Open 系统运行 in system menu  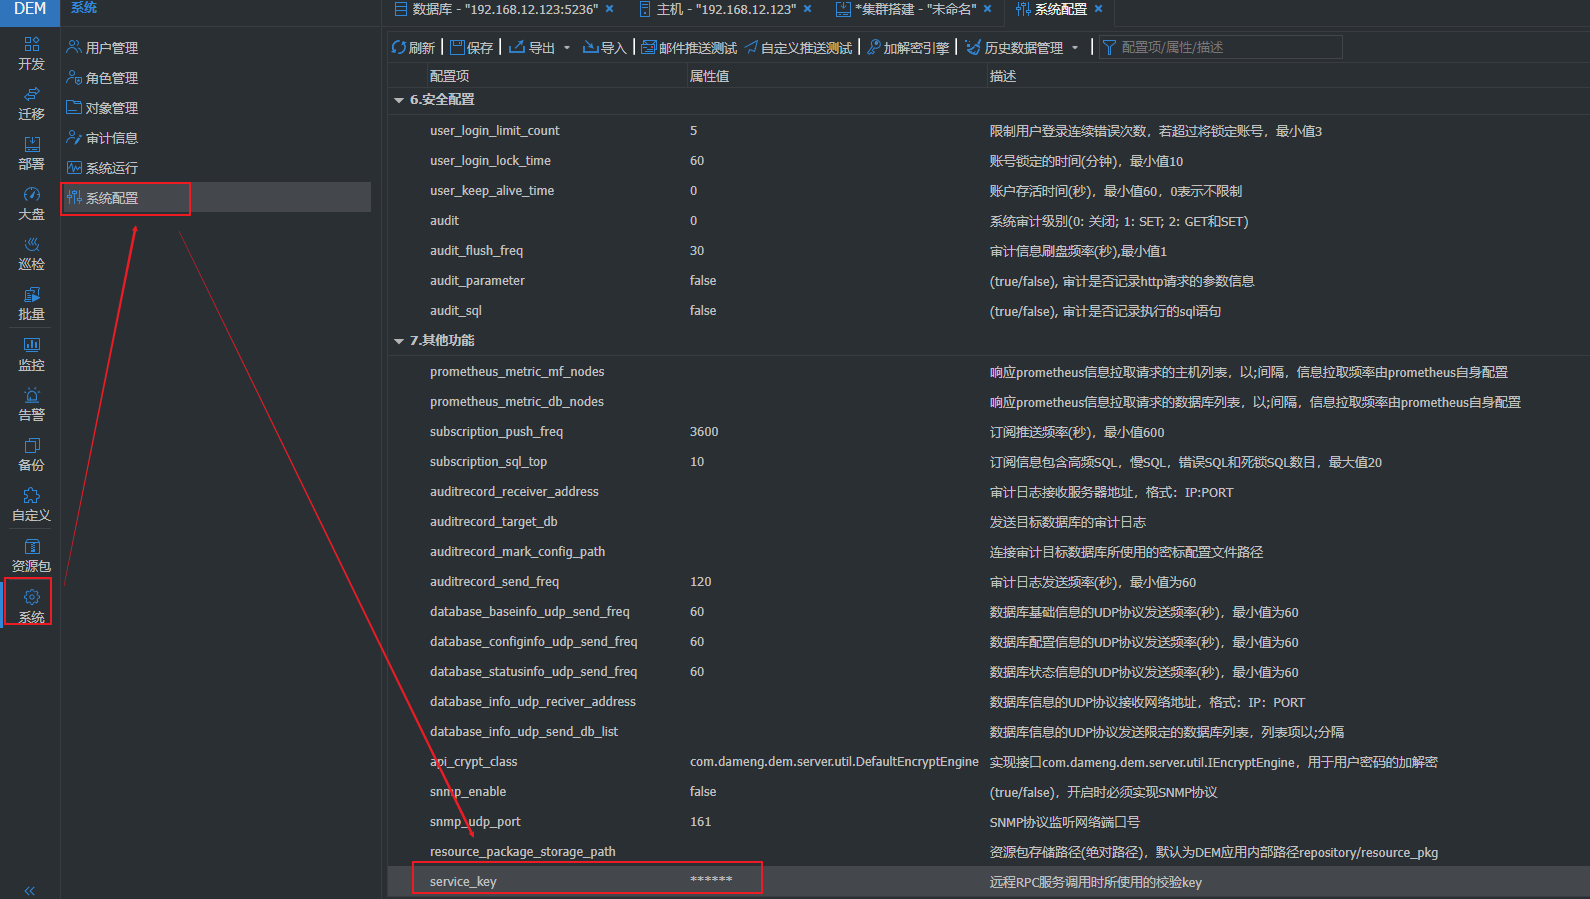(x=102, y=167)
